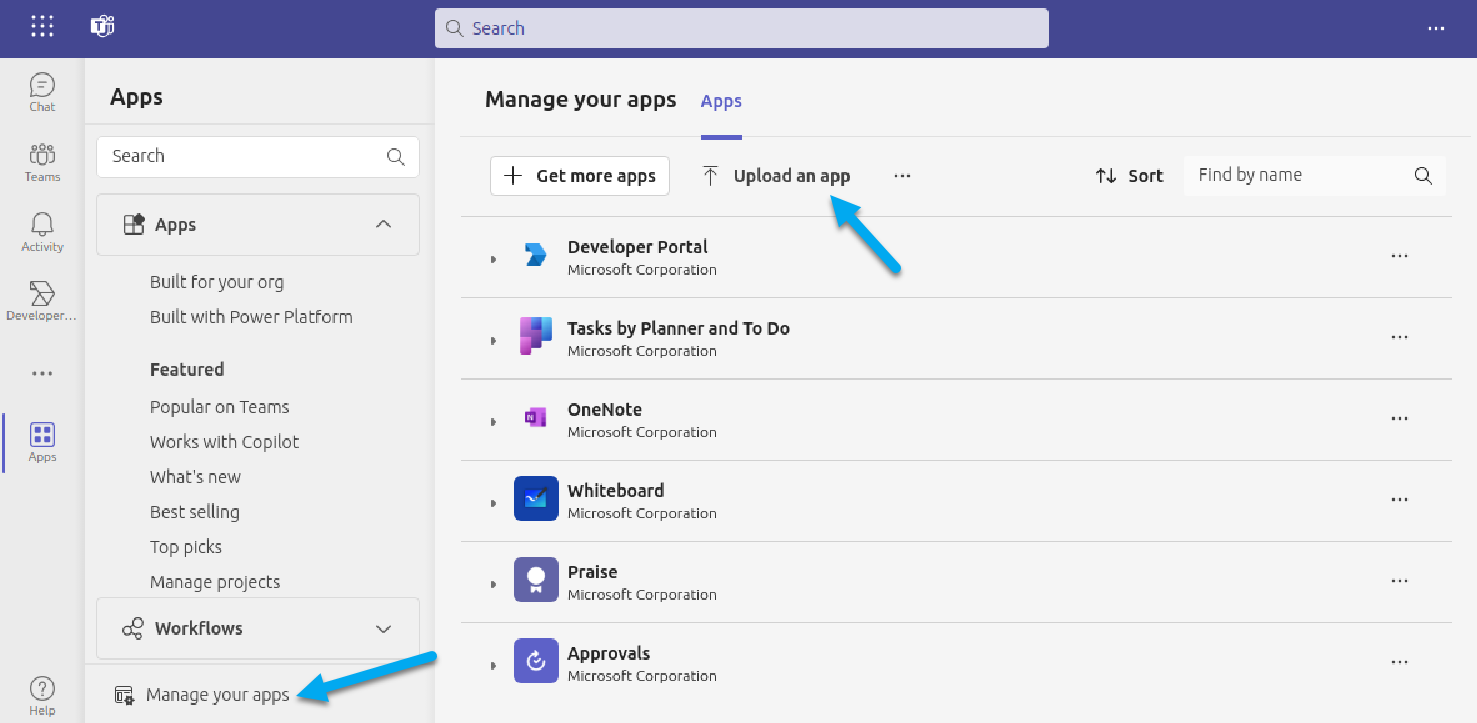Viewport: 1477px width, 723px height.
Task: Click the Approvals app name
Action: pyautogui.click(x=608, y=654)
